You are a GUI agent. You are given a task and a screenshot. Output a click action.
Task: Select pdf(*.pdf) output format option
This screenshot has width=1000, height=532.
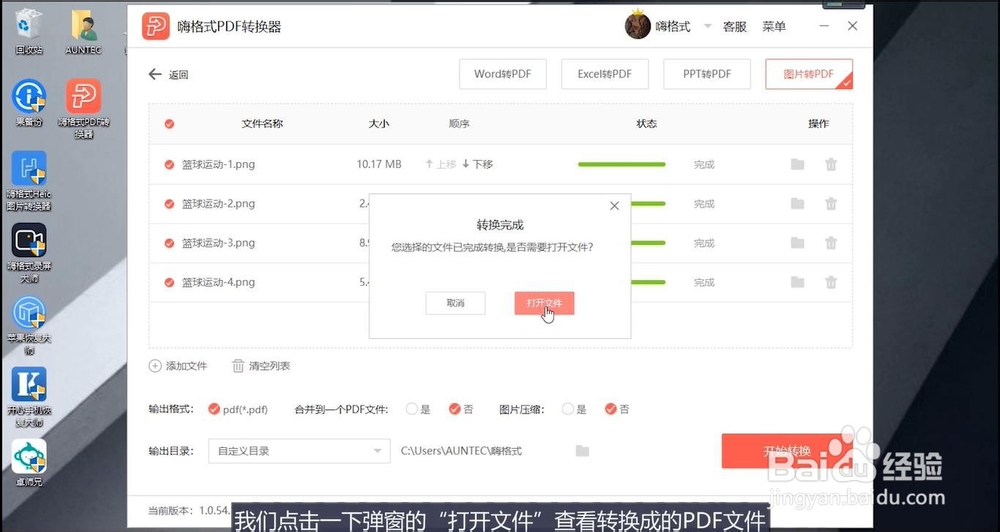238,410
